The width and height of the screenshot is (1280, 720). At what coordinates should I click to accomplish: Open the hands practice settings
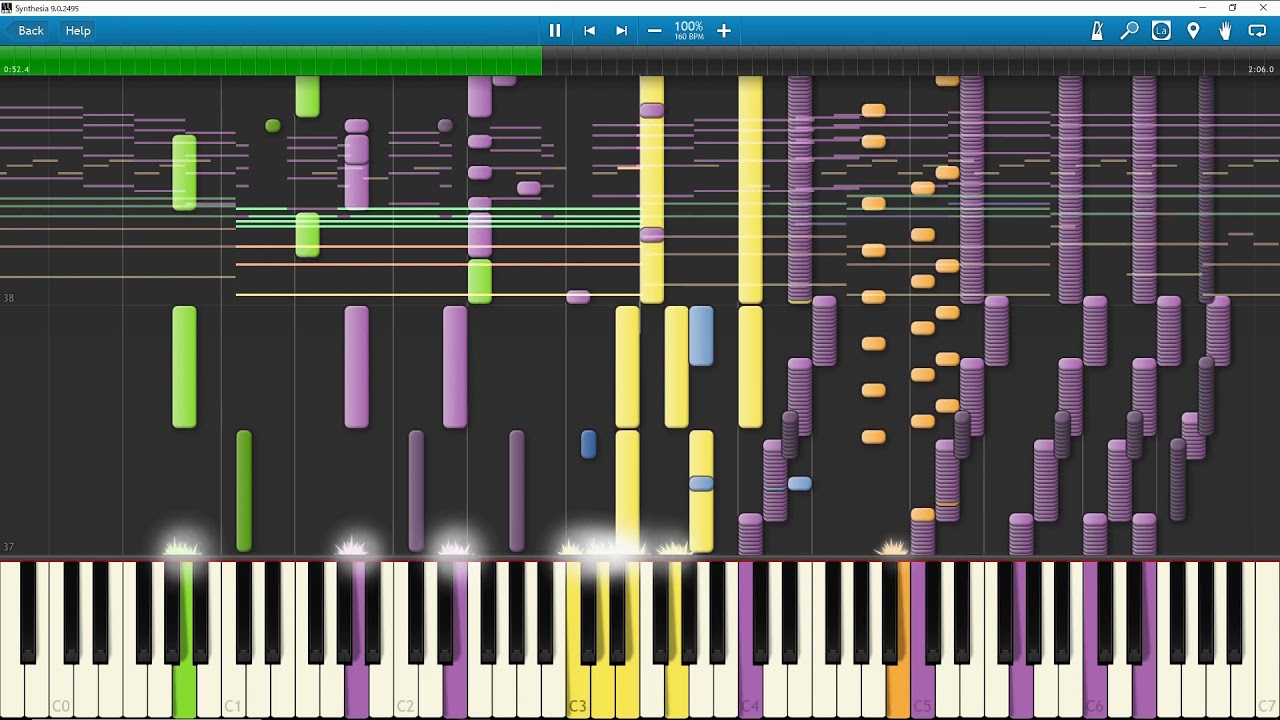coord(1225,31)
